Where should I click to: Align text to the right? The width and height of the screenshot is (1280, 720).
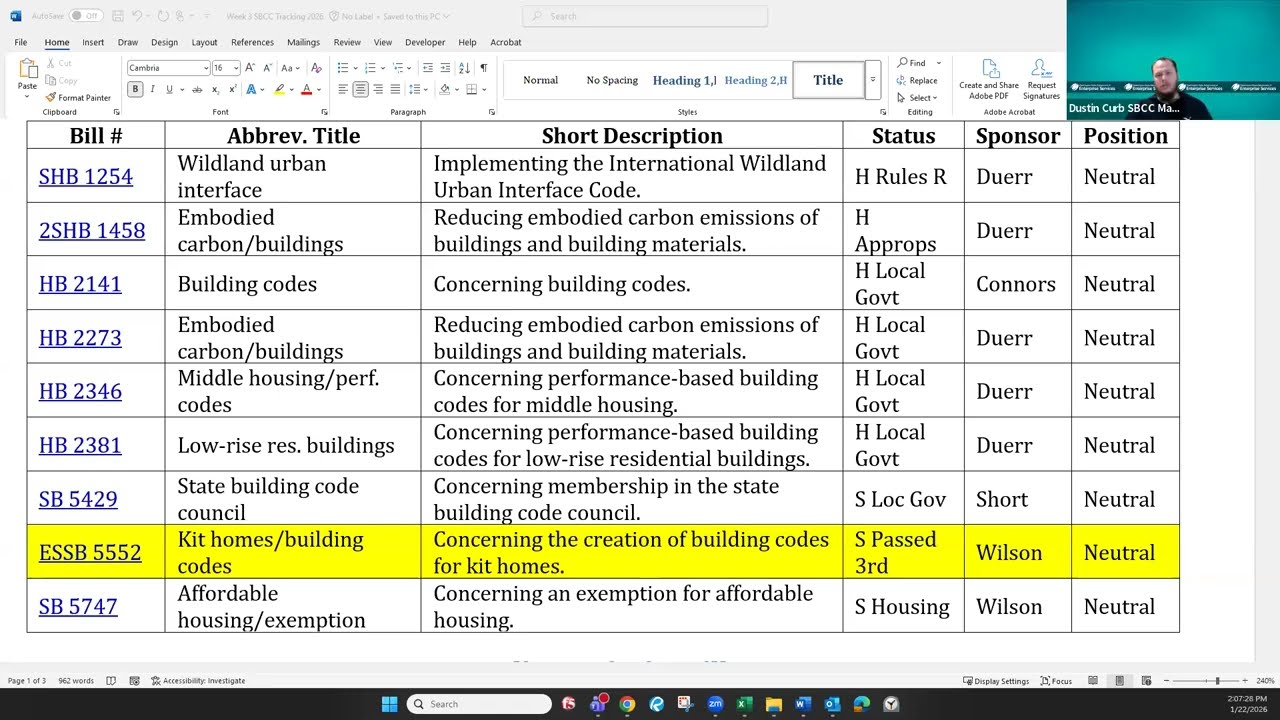(x=378, y=90)
